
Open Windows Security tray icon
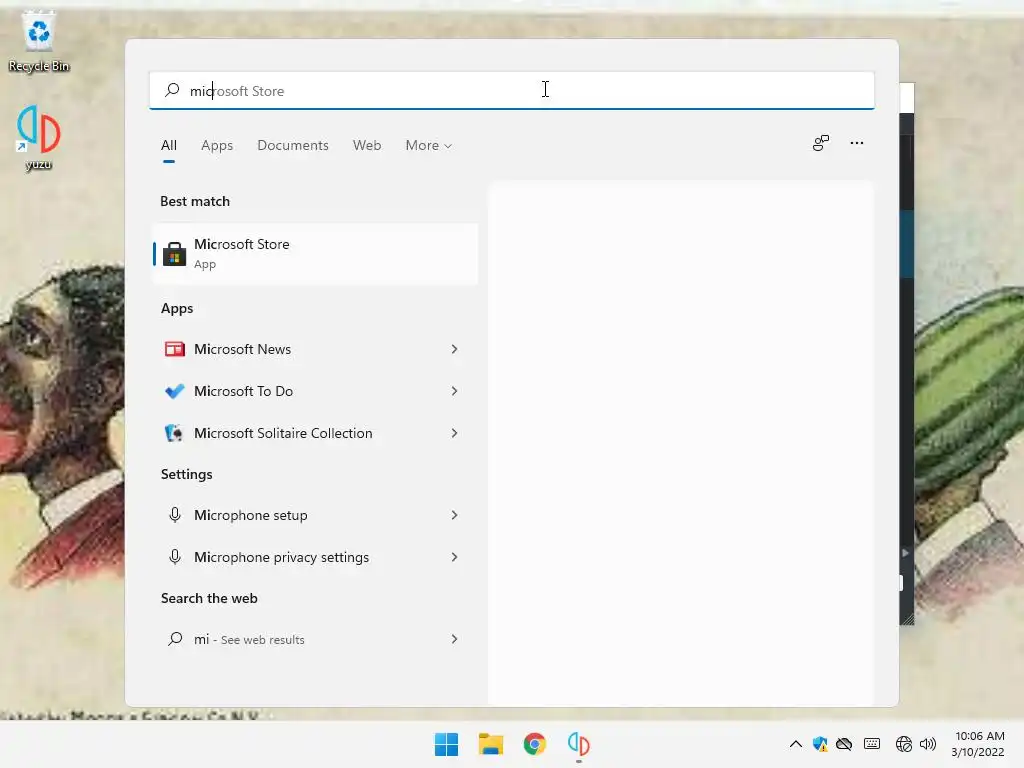click(820, 744)
